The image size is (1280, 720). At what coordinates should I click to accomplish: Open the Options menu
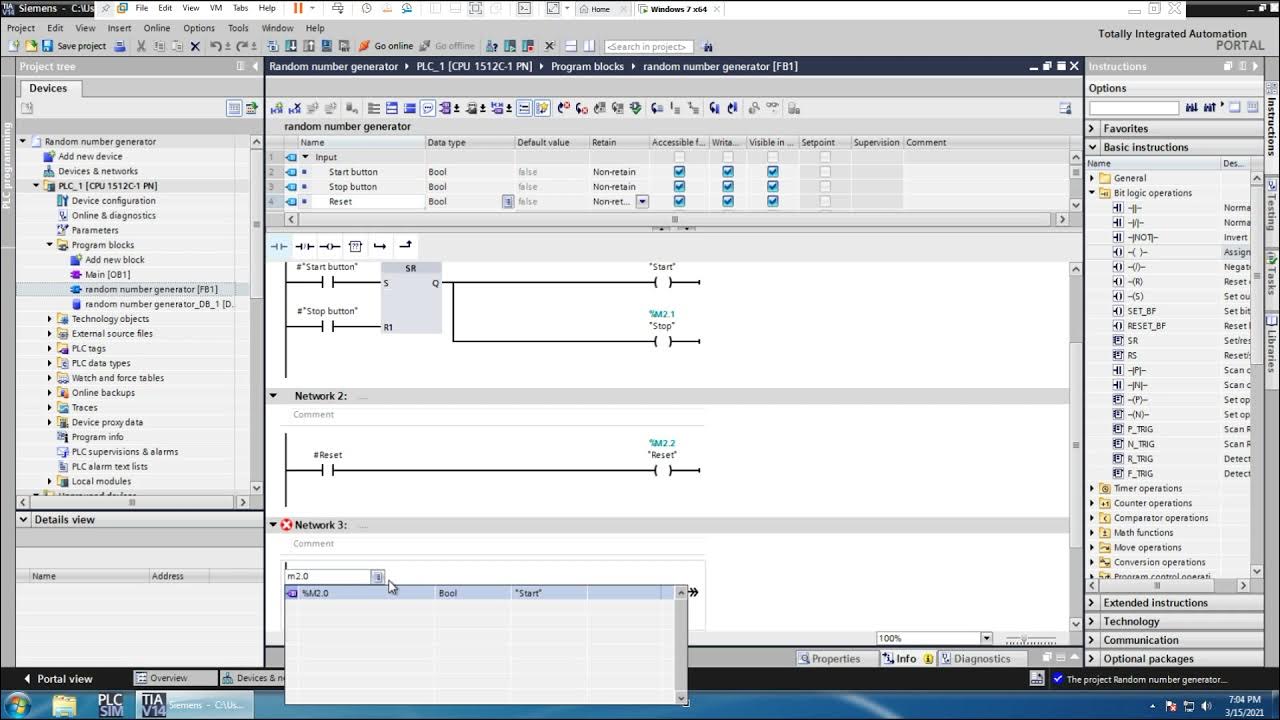point(199,28)
